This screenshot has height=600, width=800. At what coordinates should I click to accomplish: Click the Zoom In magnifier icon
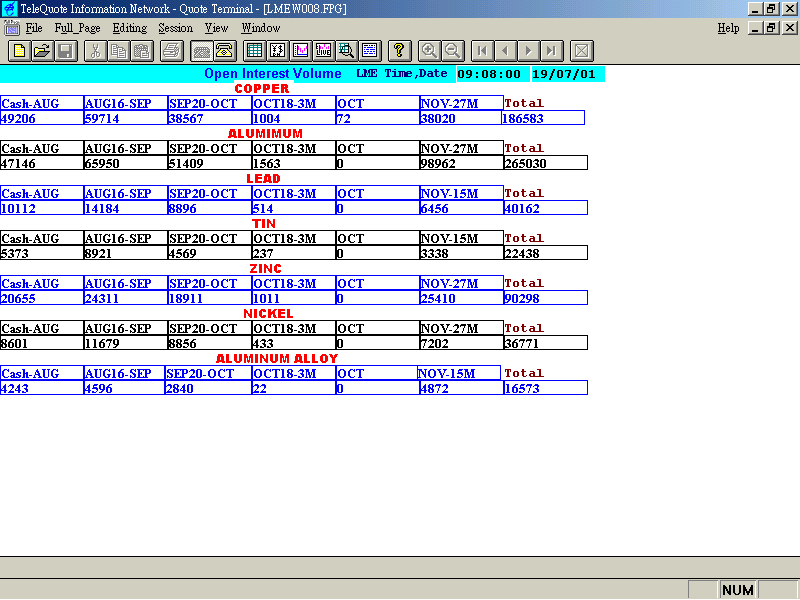429,51
